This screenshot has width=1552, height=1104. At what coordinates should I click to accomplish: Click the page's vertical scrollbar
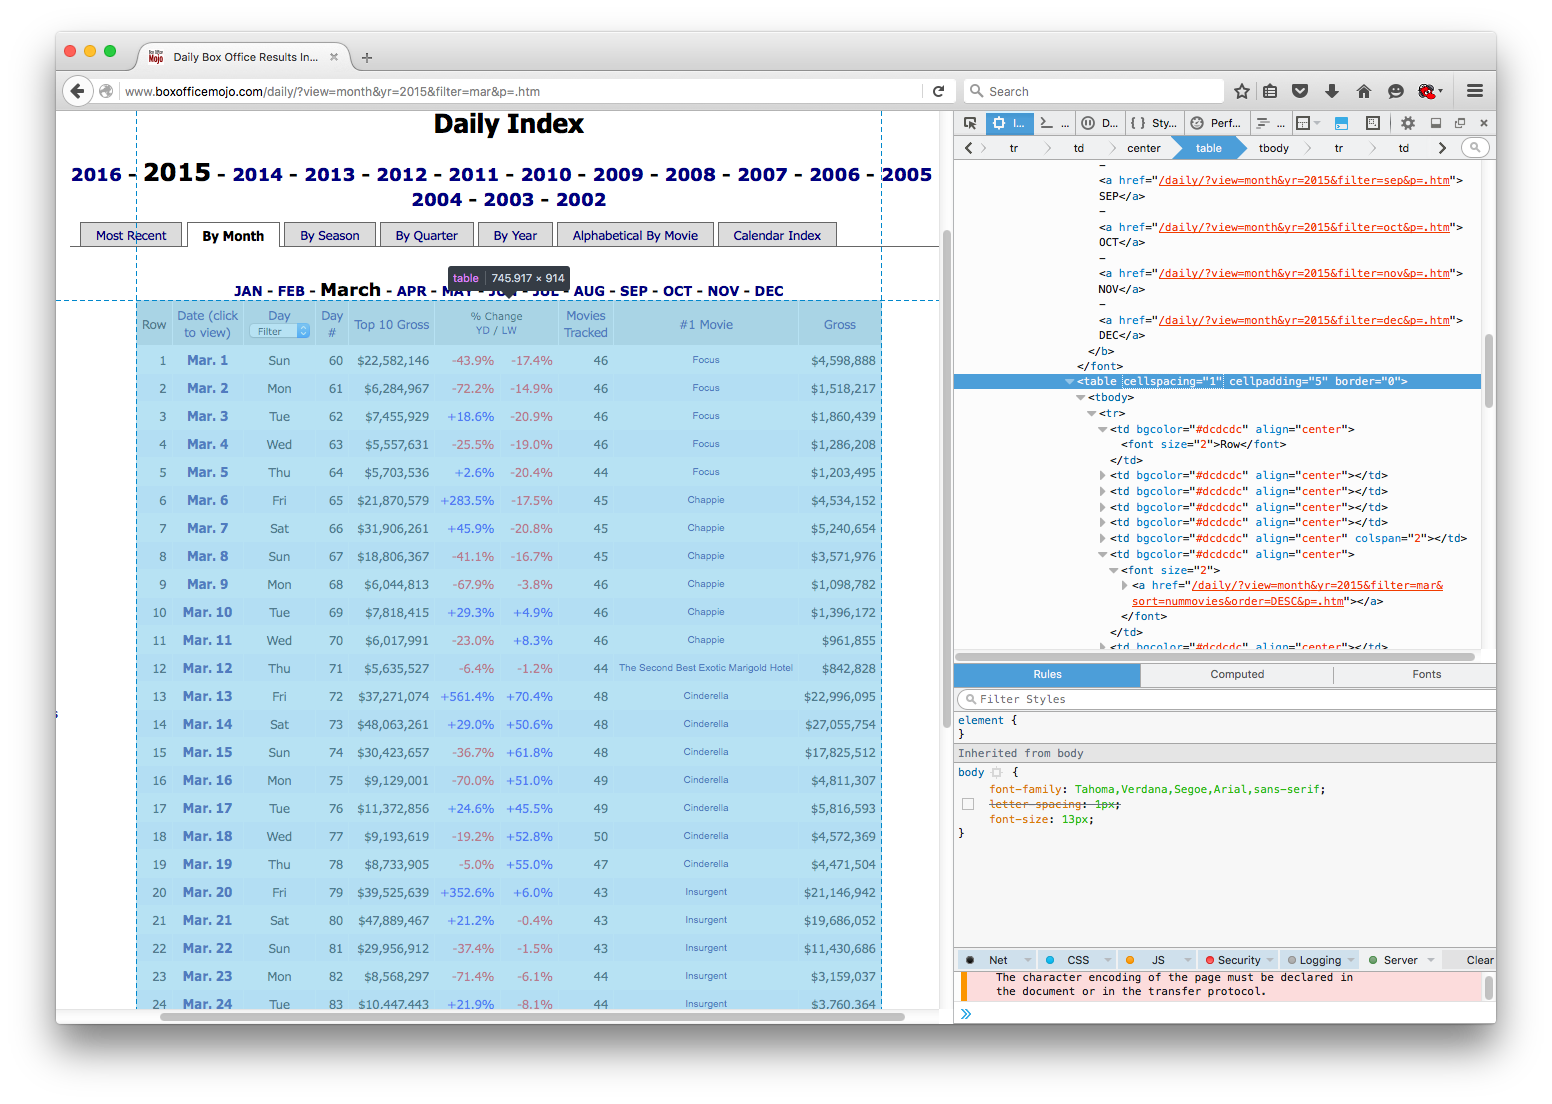tap(946, 478)
